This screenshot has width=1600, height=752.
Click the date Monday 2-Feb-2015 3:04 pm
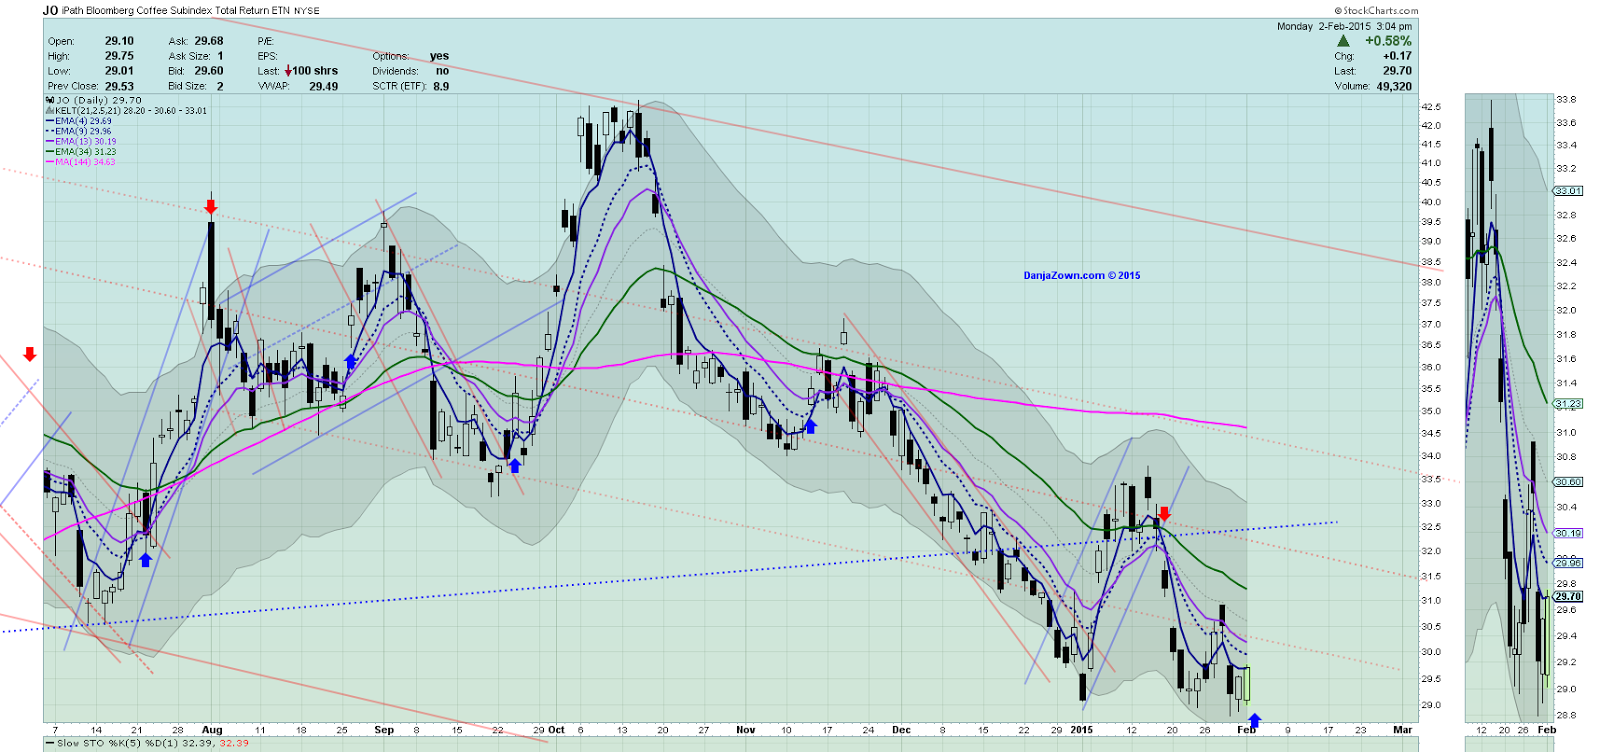coord(1344,26)
